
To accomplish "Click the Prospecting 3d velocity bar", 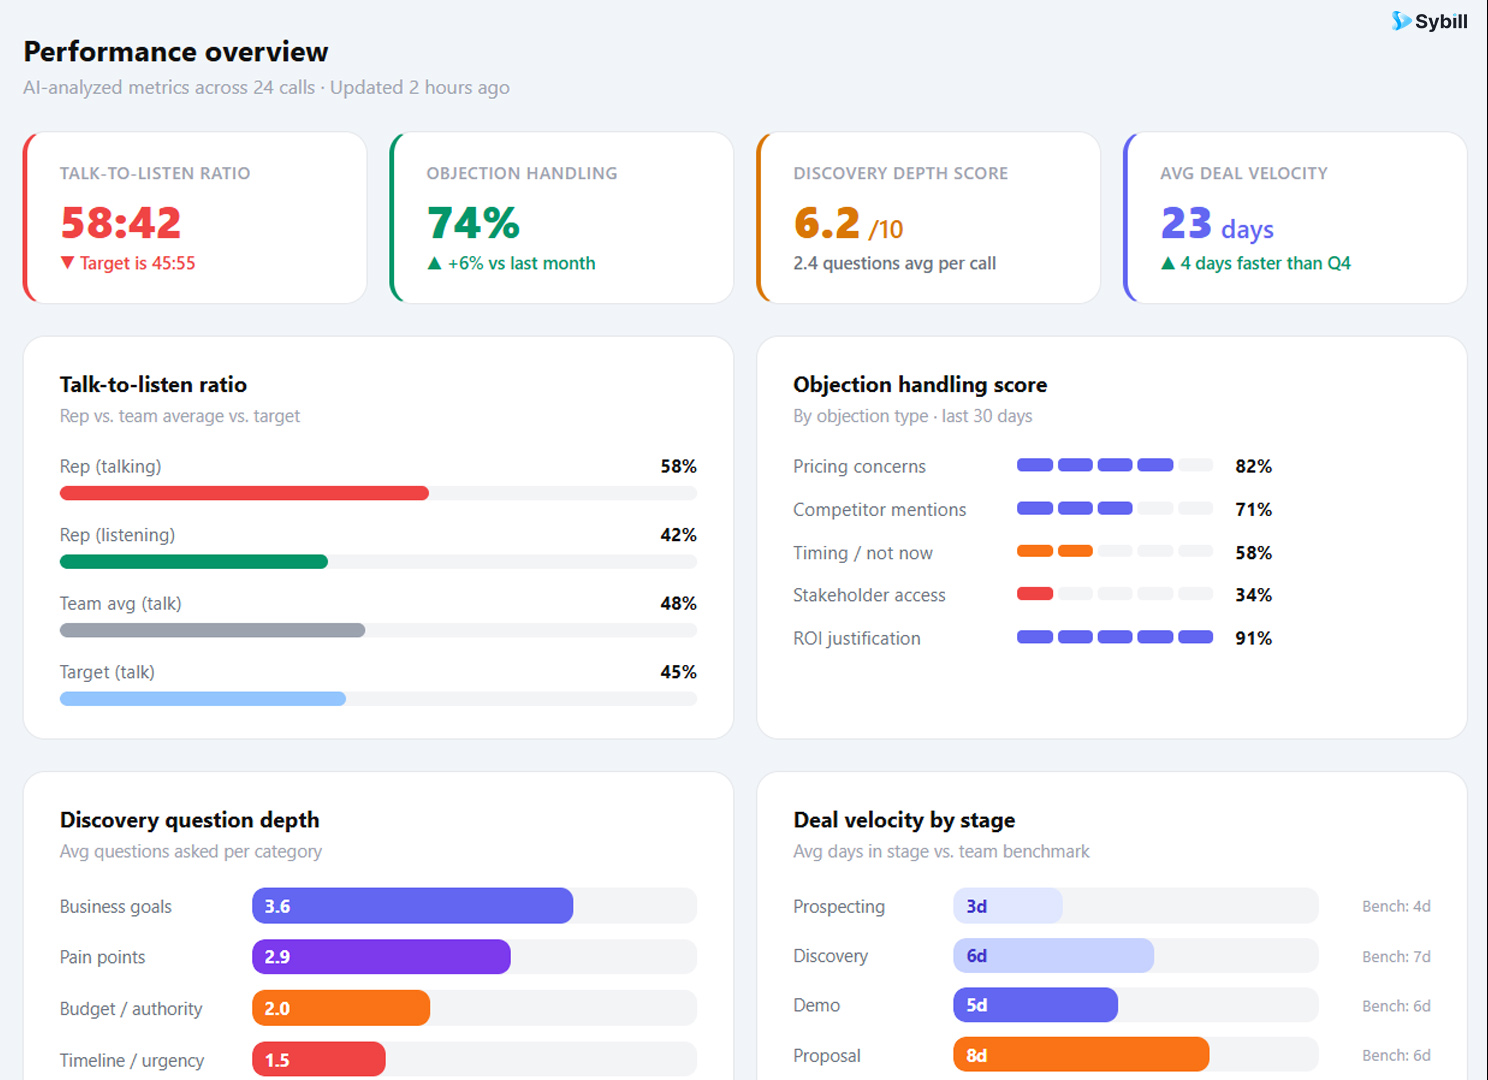I will click(x=1008, y=906).
